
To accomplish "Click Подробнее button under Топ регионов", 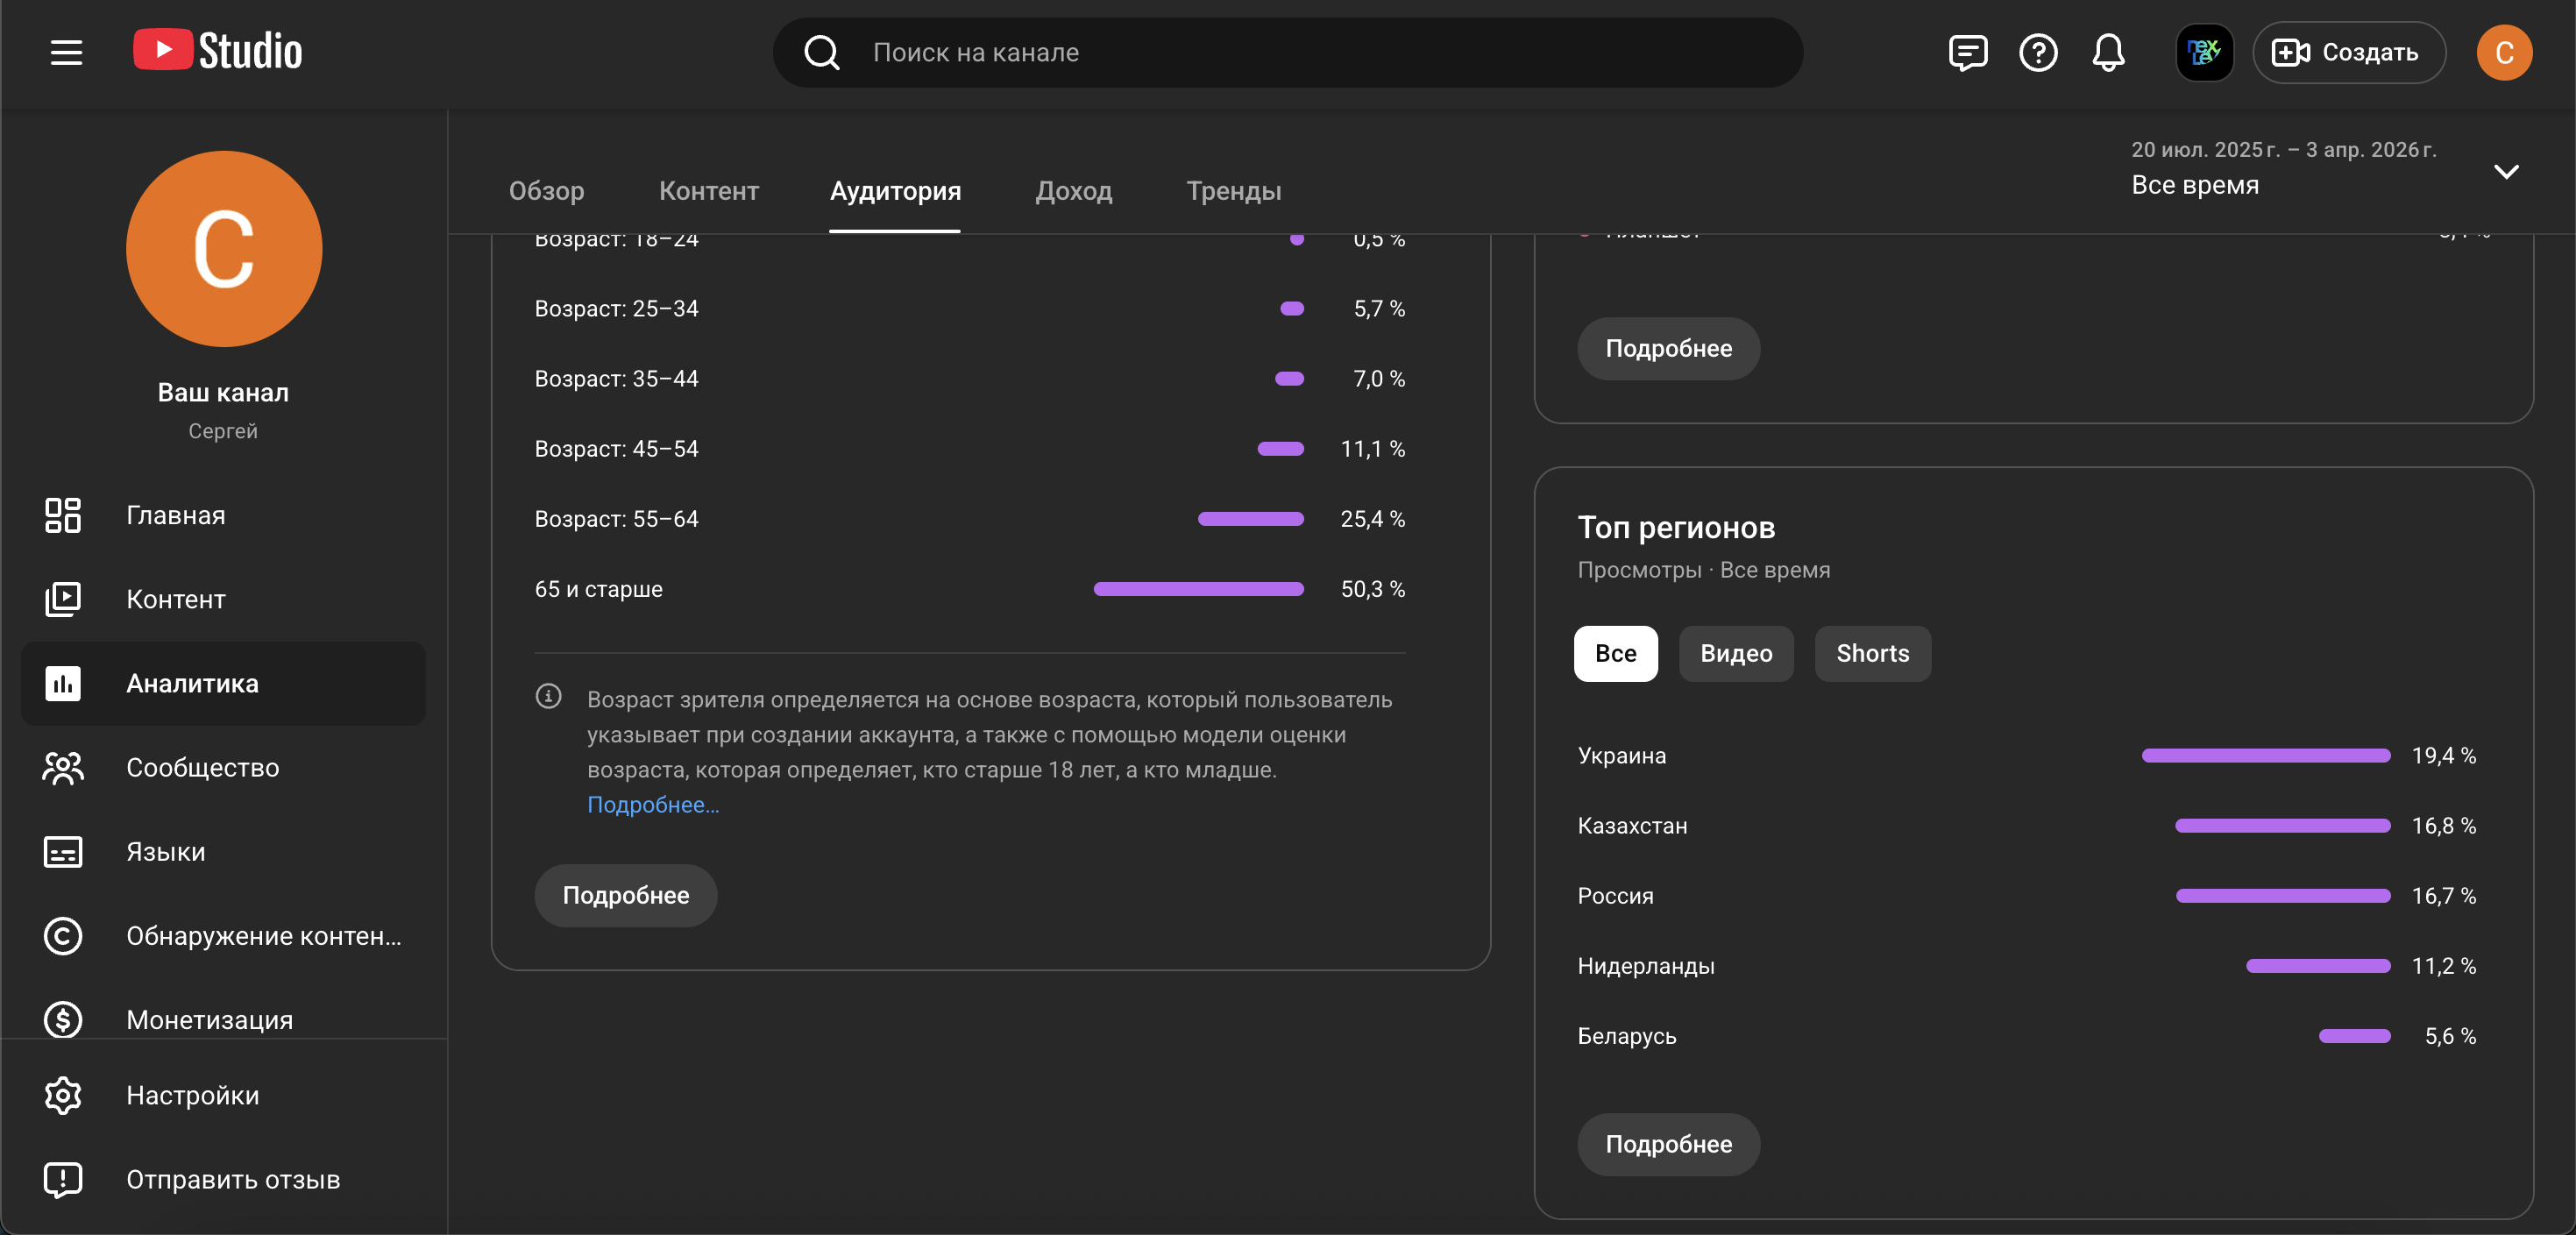I will click(1668, 1144).
